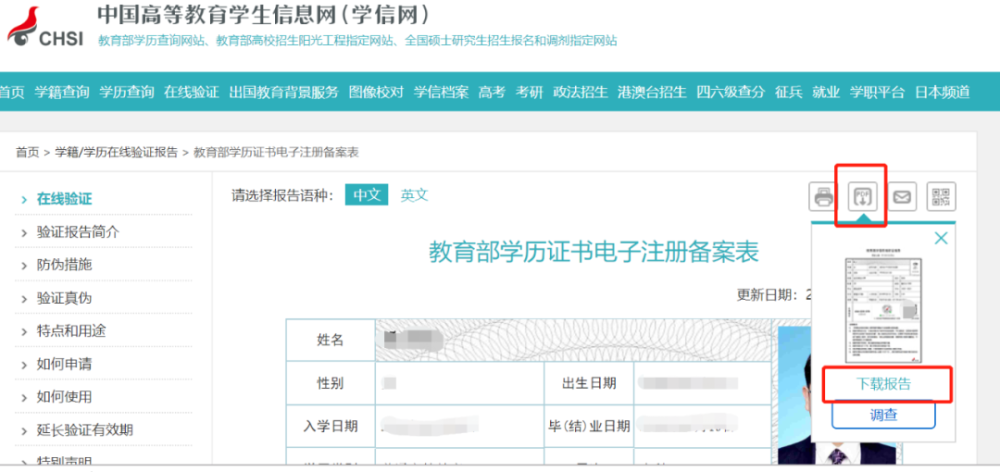Open 首页 in the navigation bar
This screenshot has width=1000, height=472.
(11, 92)
